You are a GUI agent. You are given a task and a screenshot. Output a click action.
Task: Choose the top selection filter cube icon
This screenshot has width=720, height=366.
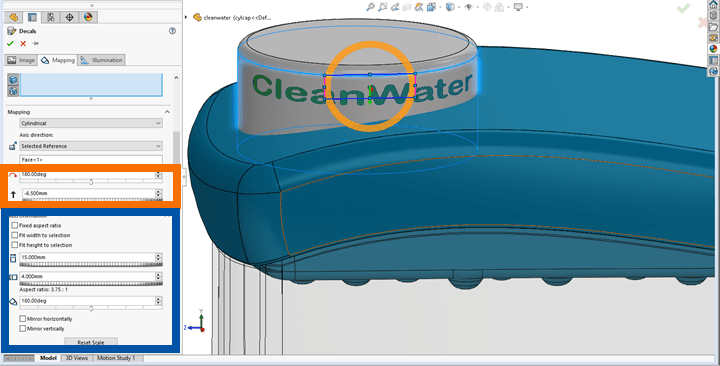coord(13,79)
